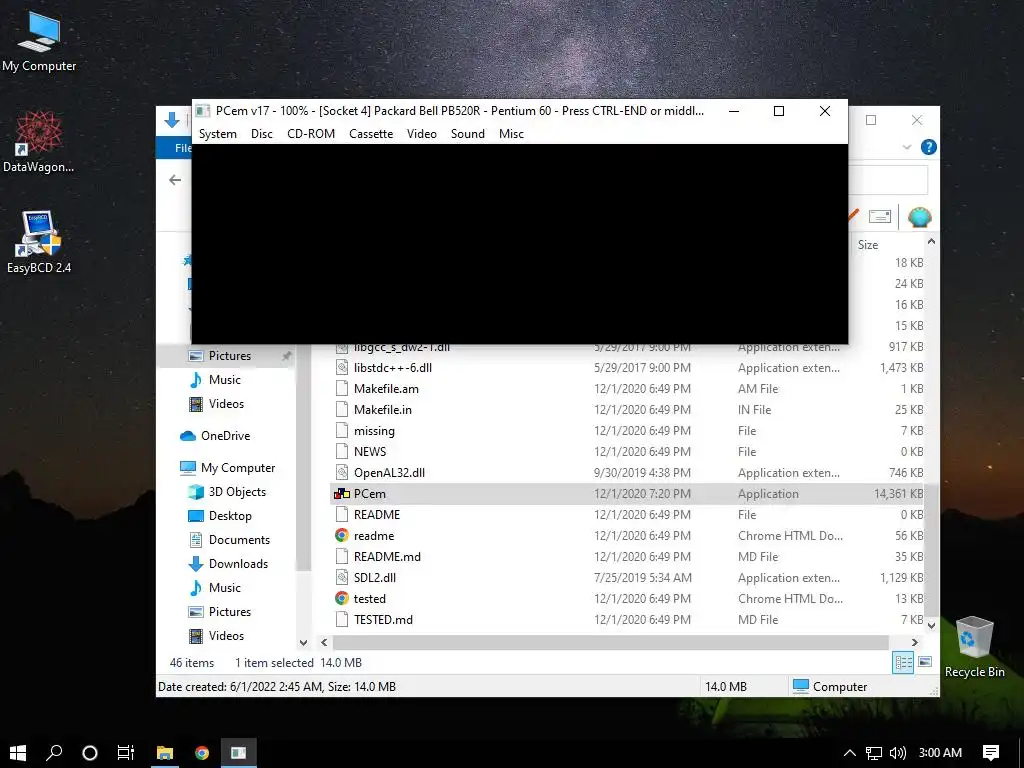Select Pictures in Quick access

coord(229,356)
